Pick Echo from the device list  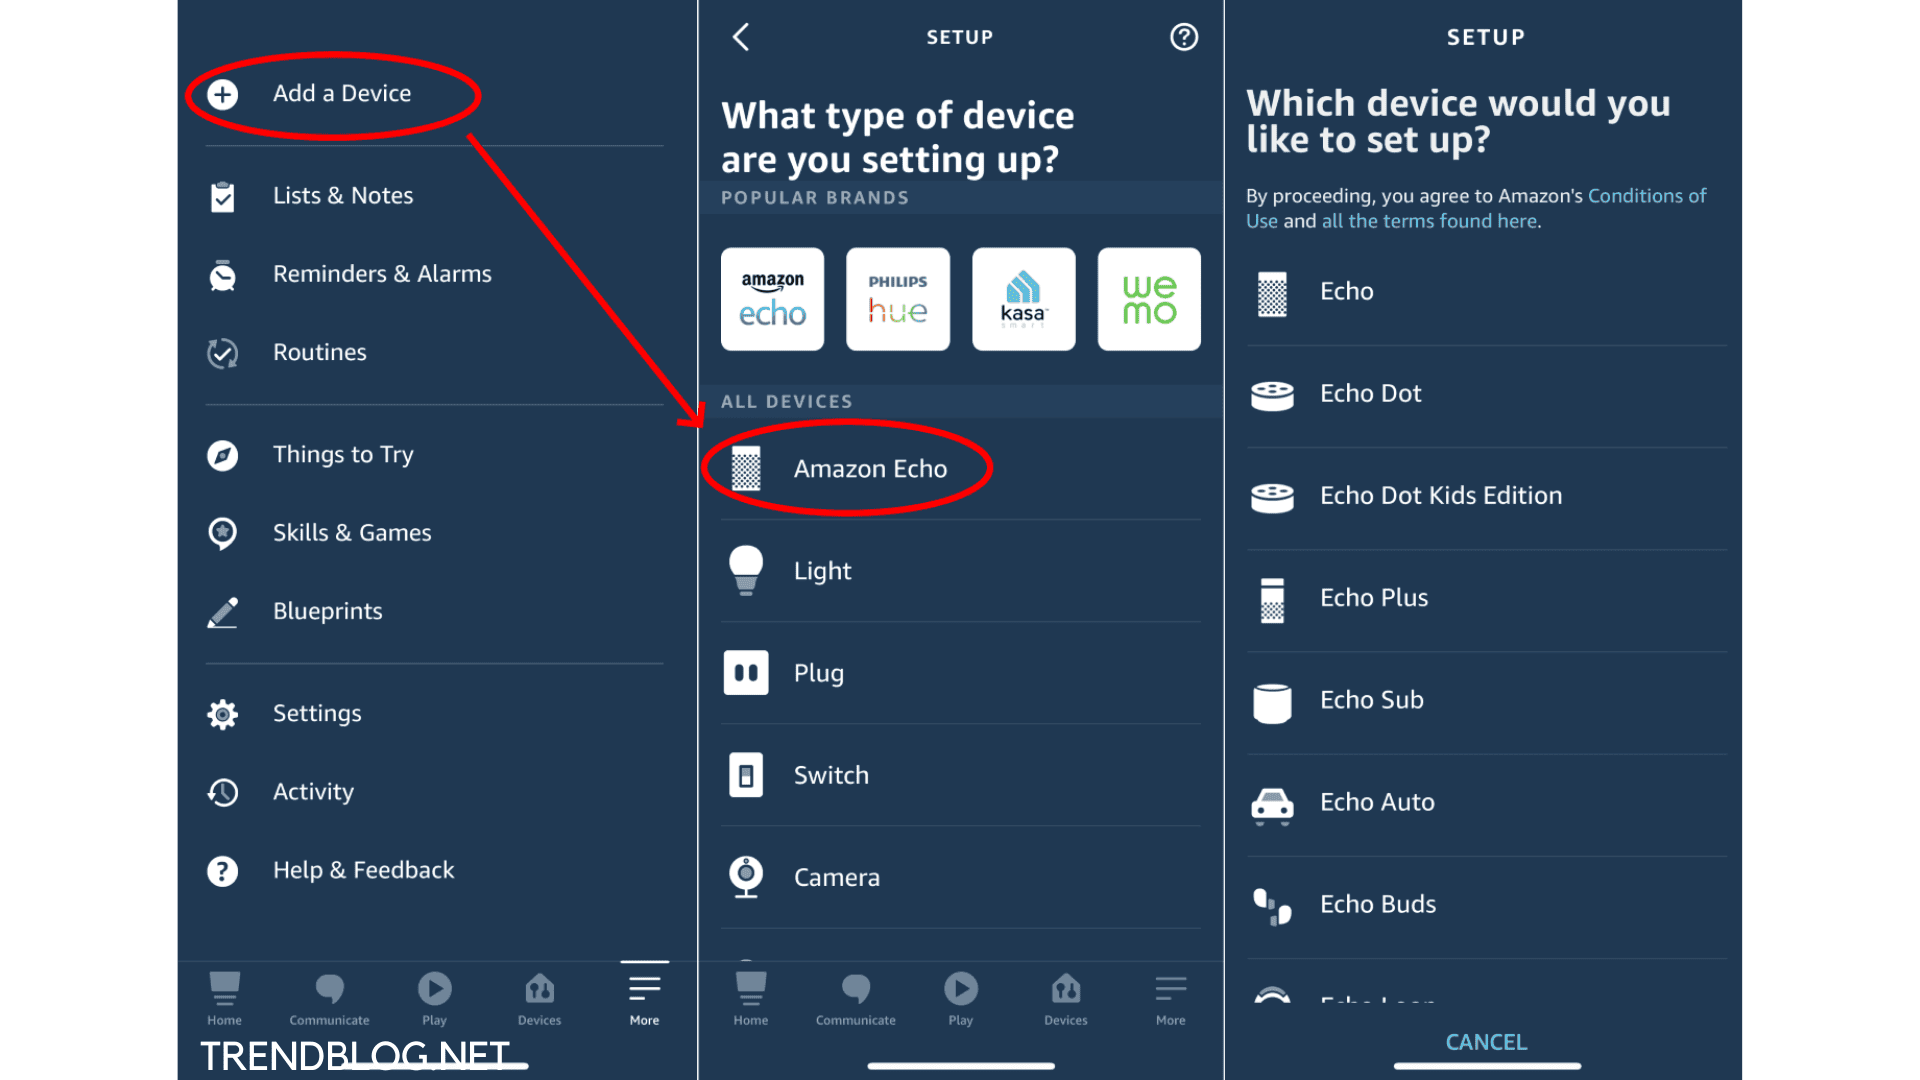(x=1487, y=292)
